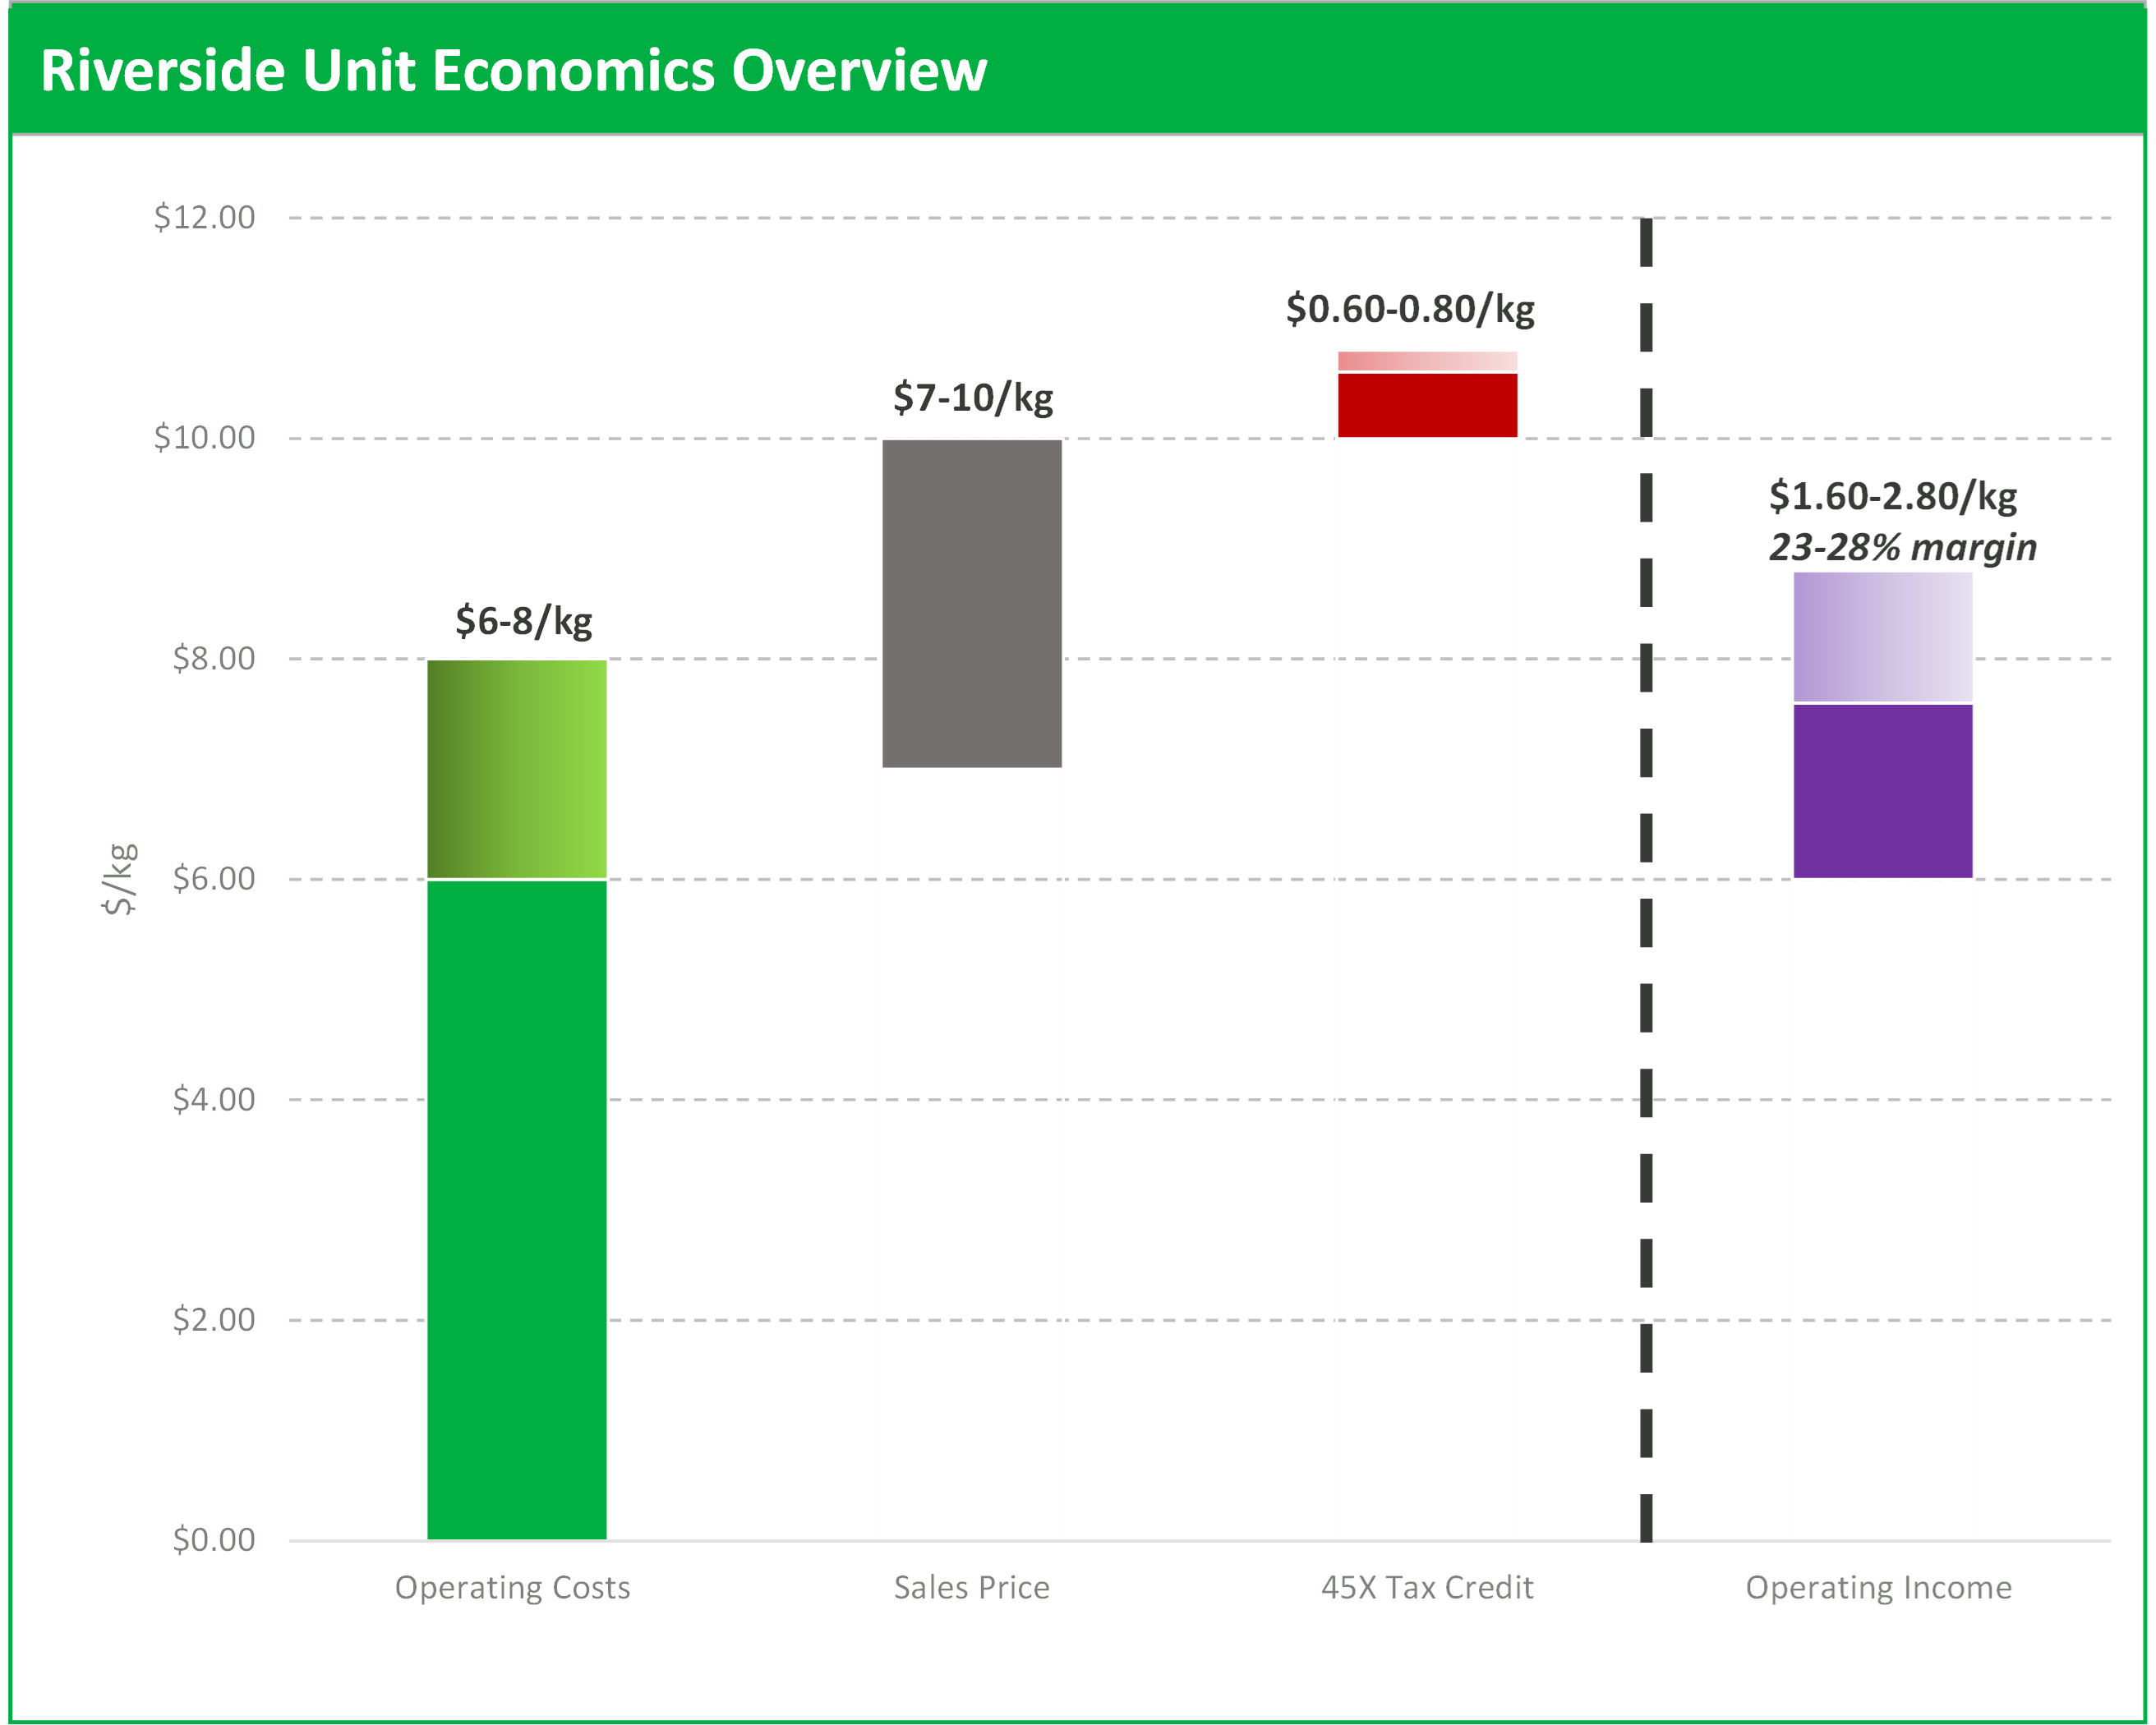Select the $0.60-0.80/kg data label
Screen dimensions: 2156x1725
1410,309
